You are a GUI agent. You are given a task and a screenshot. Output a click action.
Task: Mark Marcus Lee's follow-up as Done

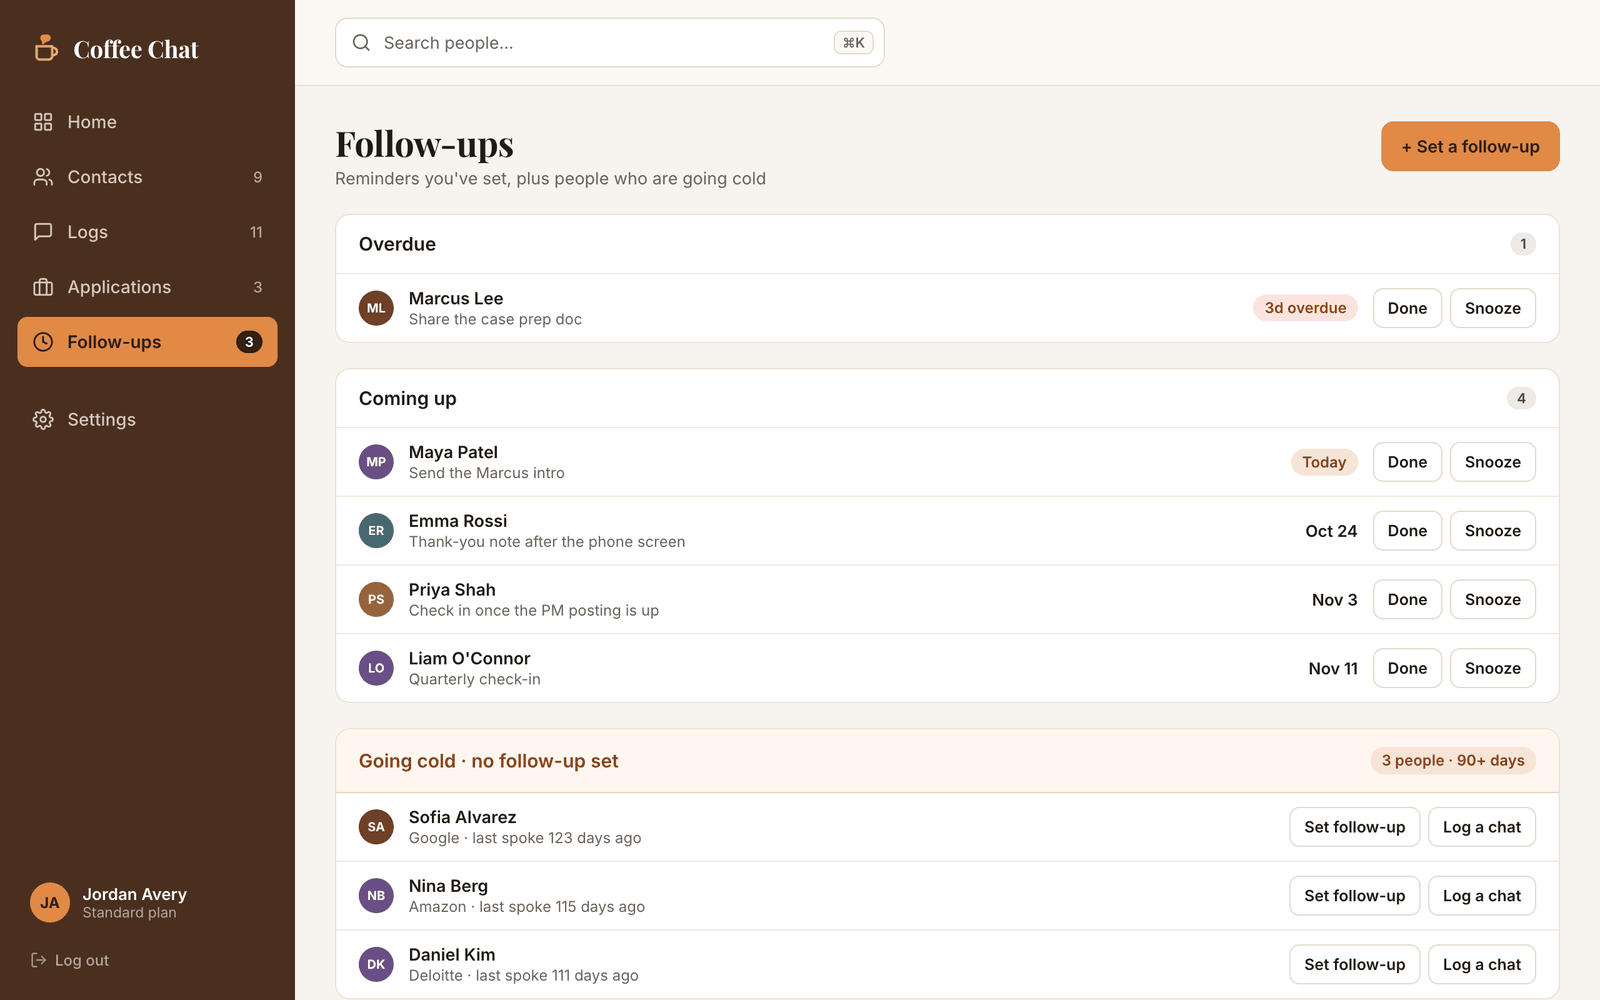(x=1407, y=308)
